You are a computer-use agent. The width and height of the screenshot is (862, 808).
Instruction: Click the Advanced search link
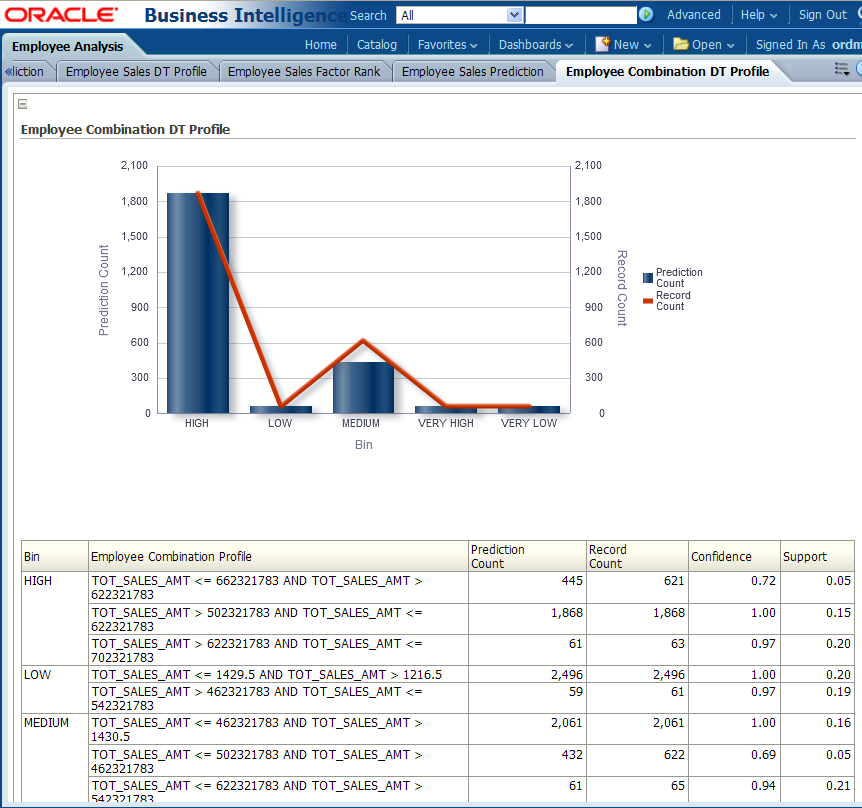[693, 15]
